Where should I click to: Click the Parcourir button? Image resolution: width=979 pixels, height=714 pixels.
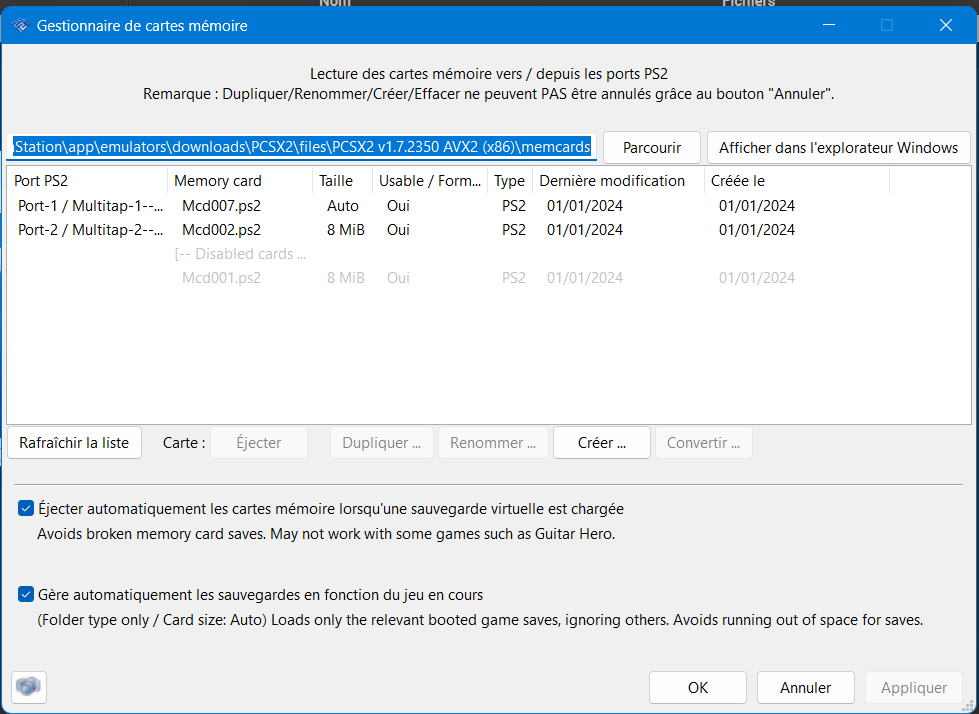coord(651,147)
